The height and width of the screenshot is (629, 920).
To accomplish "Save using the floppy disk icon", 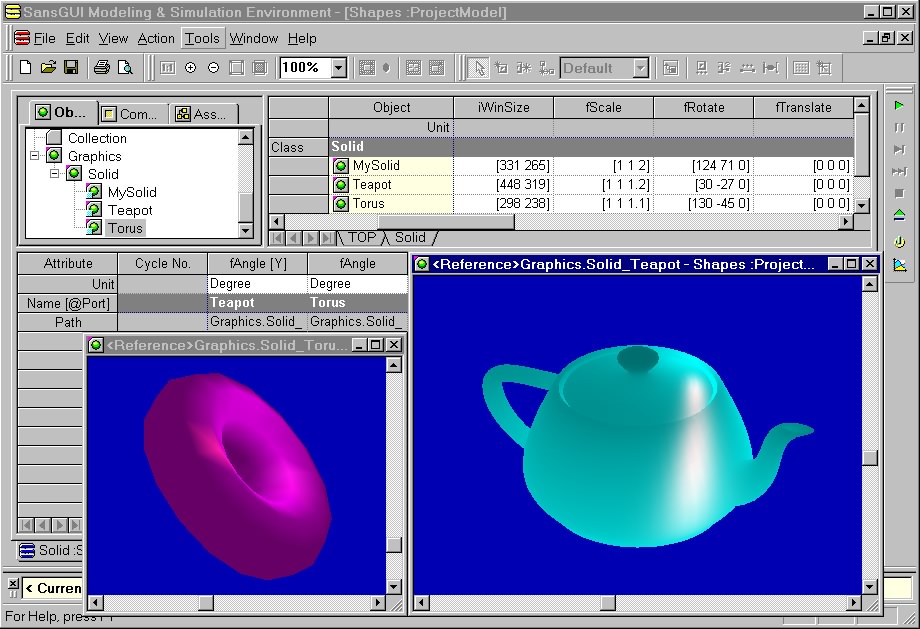I will pos(71,68).
